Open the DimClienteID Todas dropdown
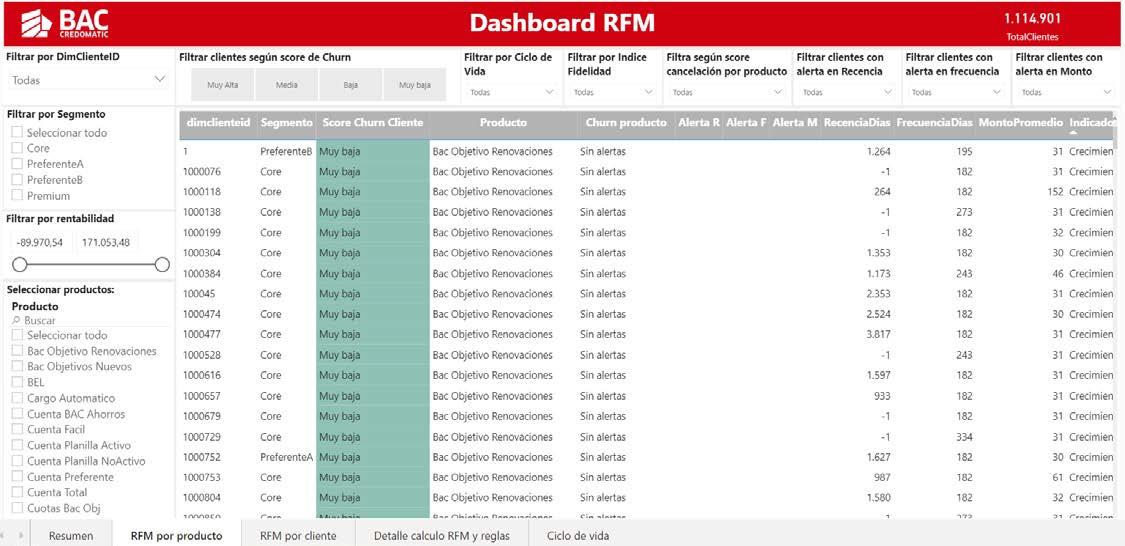Viewport: 1125px width, 546px height. pyautogui.click(x=89, y=80)
